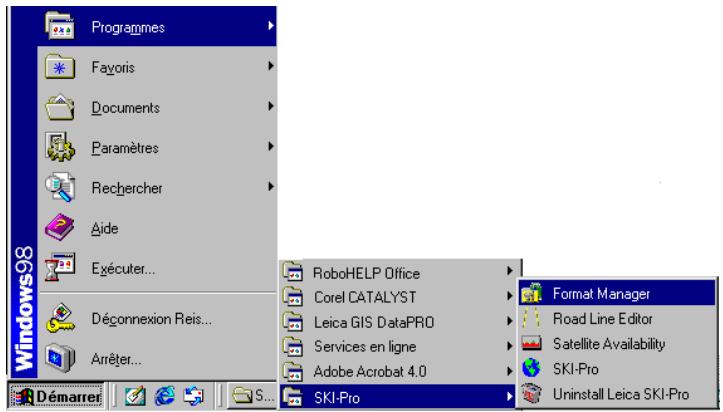Viewport: 723px width, 412px height.
Task: Click the Rechercher label
Action: [x=127, y=188]
